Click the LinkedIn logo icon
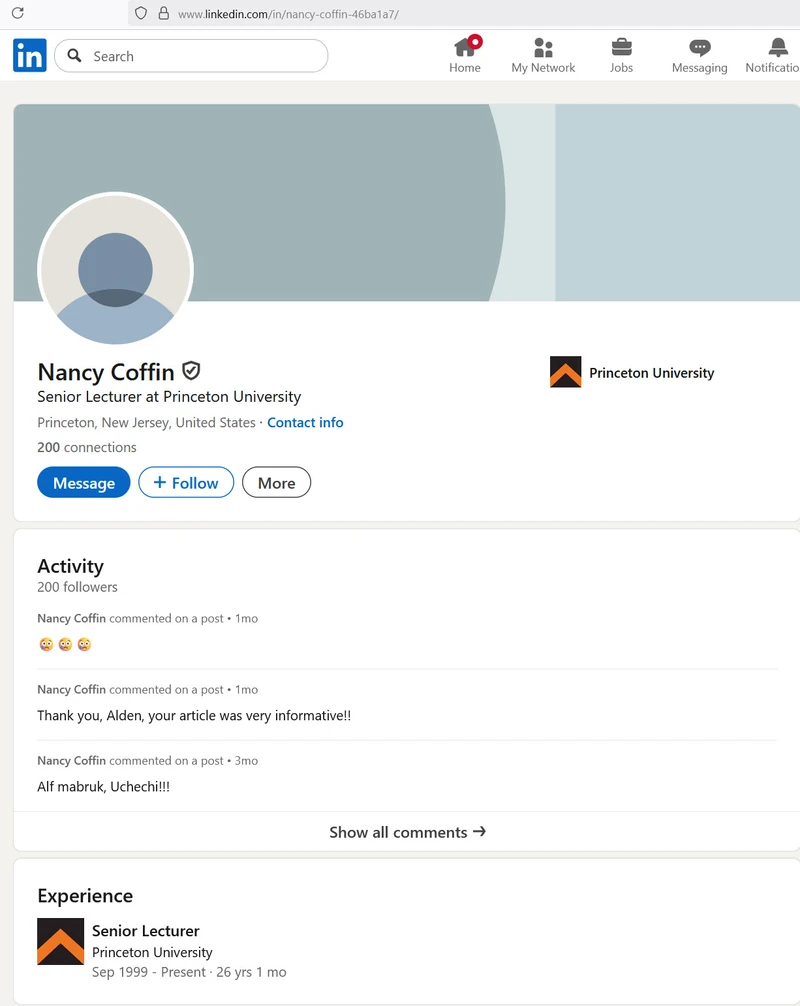This screenshot has width=800, height=1006. [x=30, y=55]
